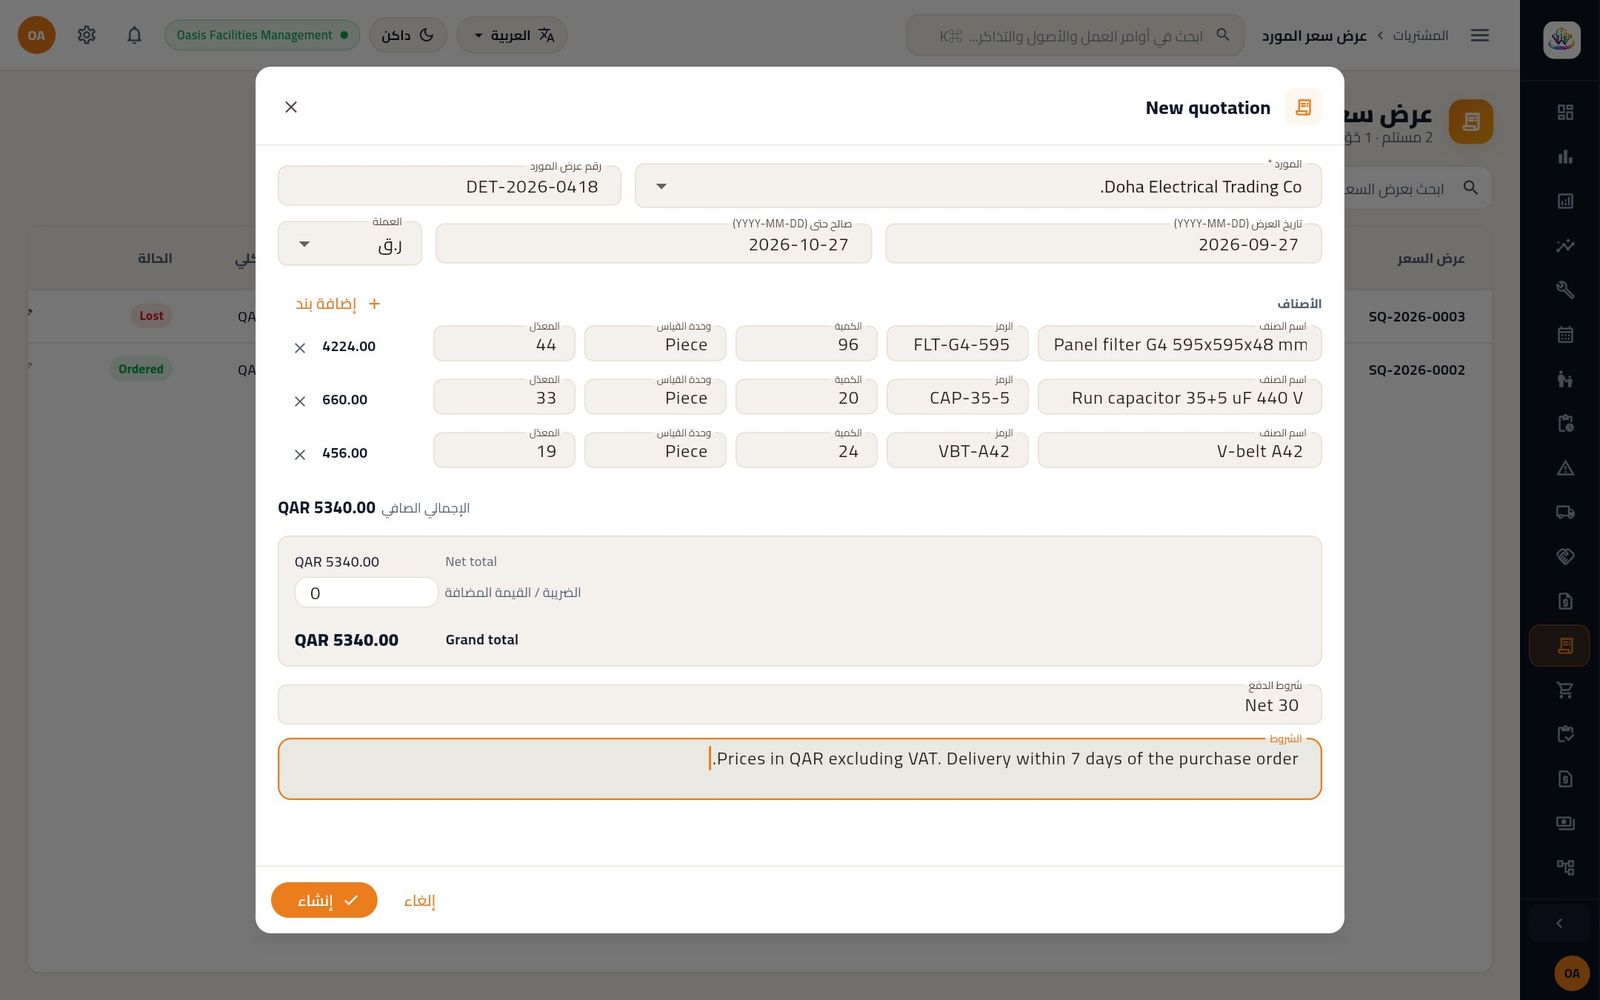The width and height of the screenshot is (1600, 1000).
Task: Focus the global search box in the top bar
Action: (1075, 35)
